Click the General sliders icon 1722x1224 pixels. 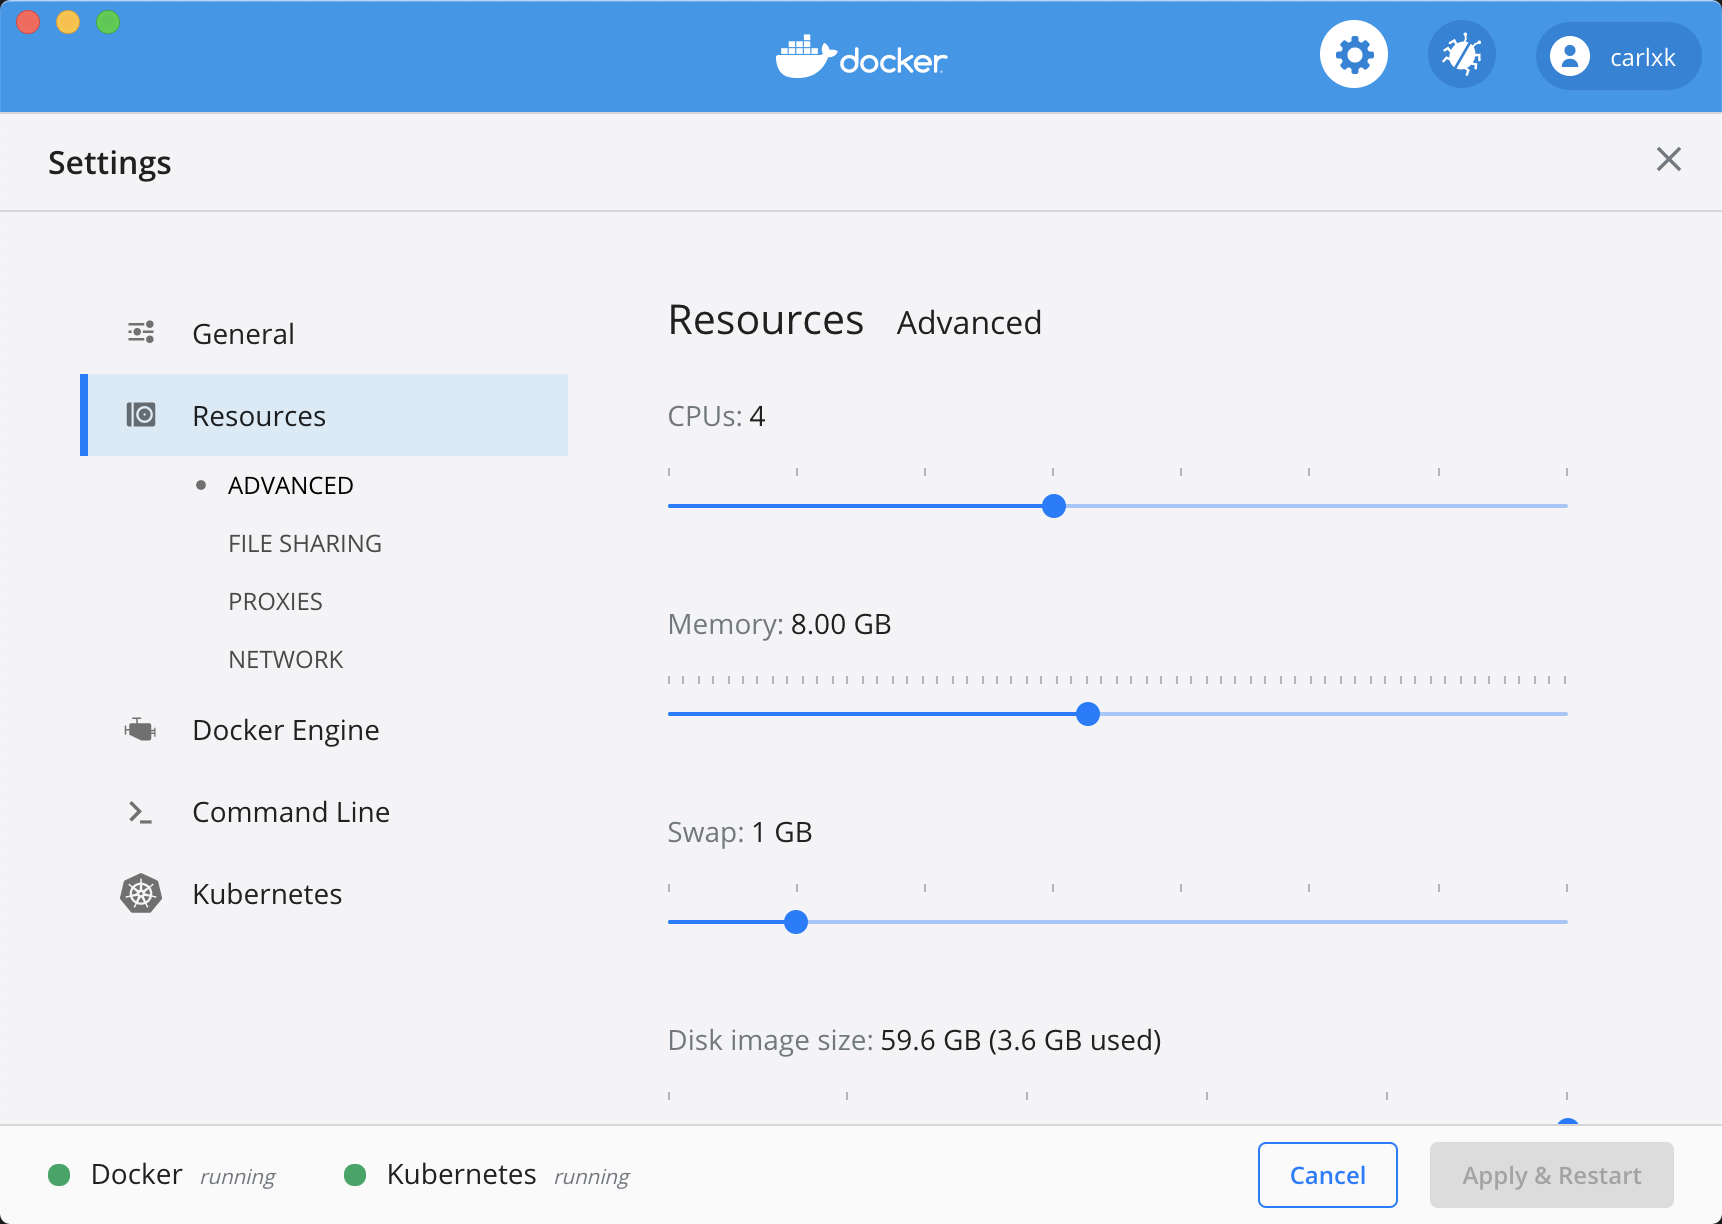(141, 332)
